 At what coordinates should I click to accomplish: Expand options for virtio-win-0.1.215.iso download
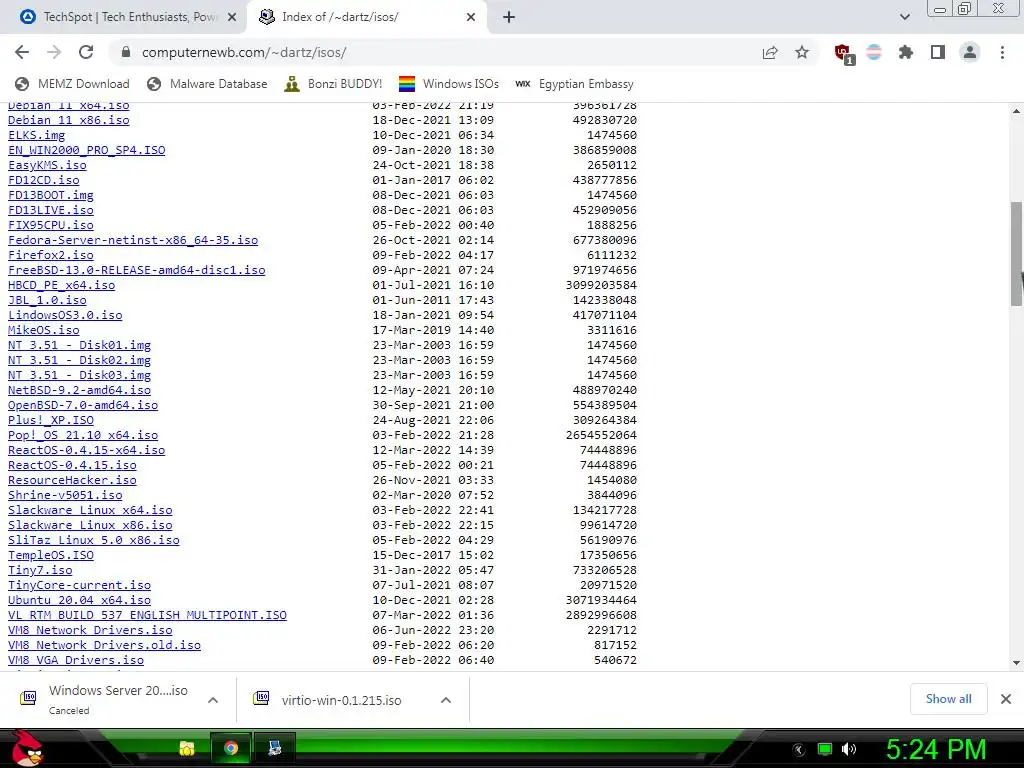pyautogui.click(x=446, y=700)
